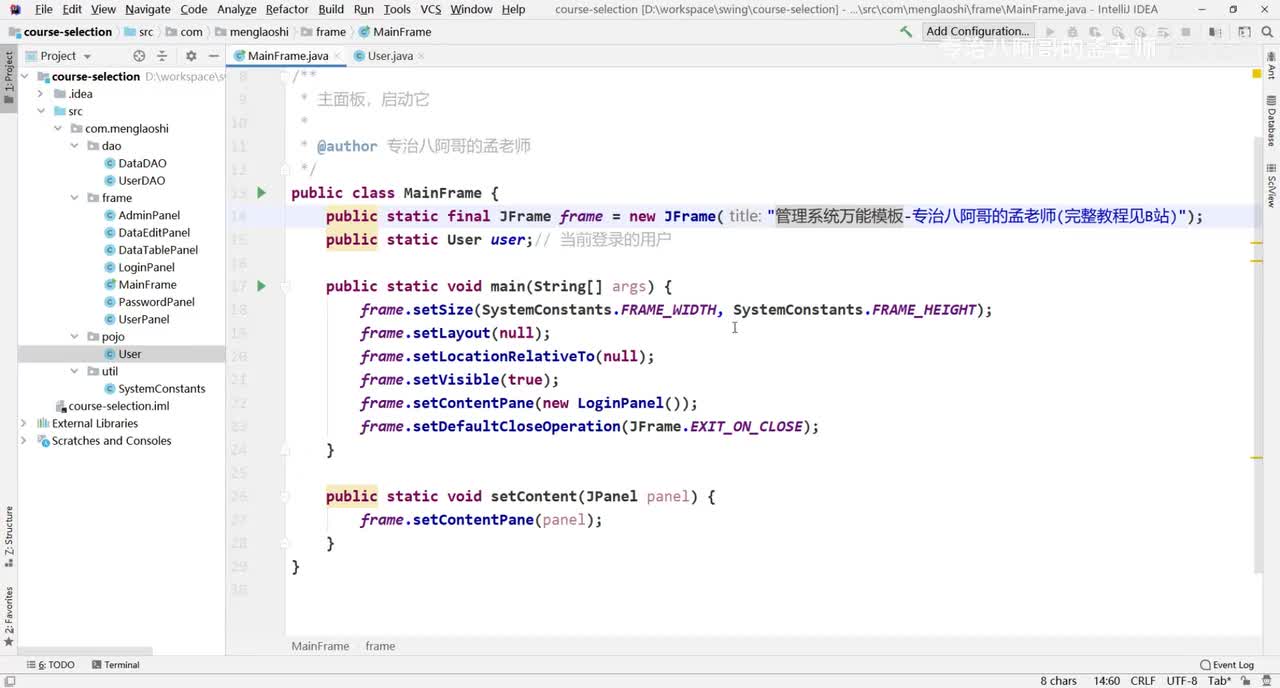This screenshot has height=688, width=1280.
Task: Collapse the util package
Action: tap(75, 371)
